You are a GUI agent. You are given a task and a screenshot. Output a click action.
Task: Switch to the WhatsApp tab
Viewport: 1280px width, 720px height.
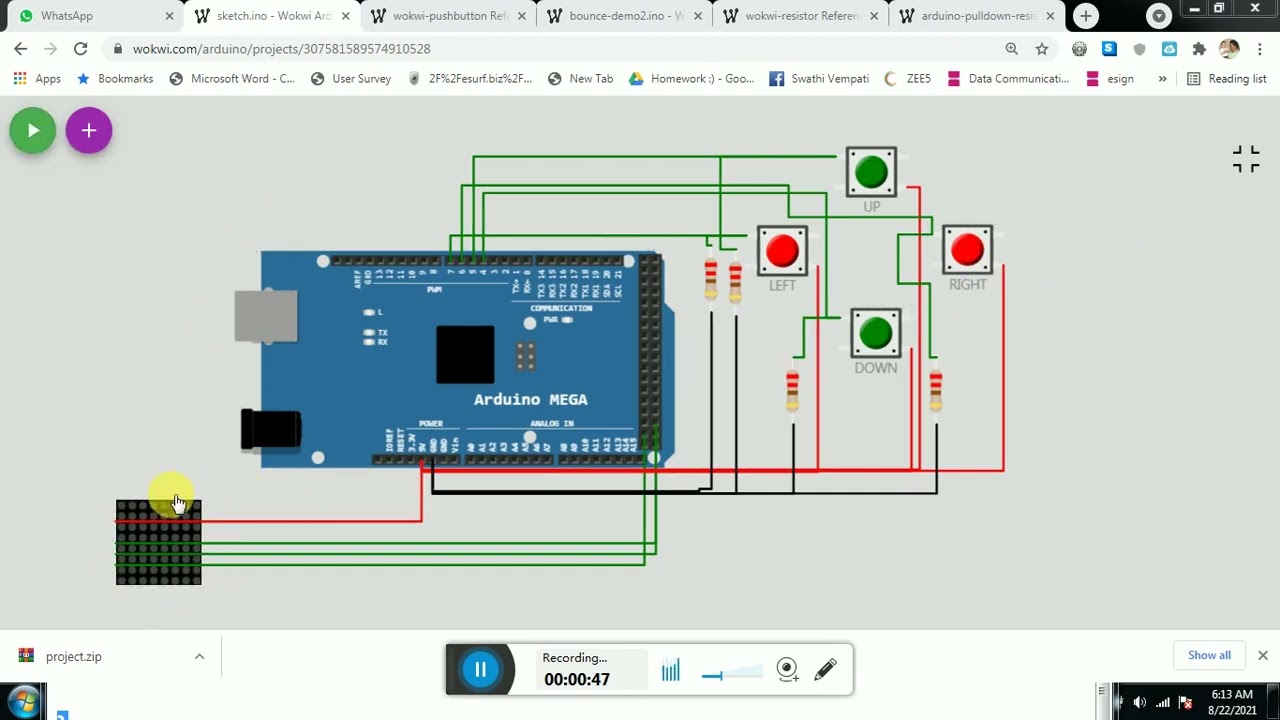click(92, 16)
